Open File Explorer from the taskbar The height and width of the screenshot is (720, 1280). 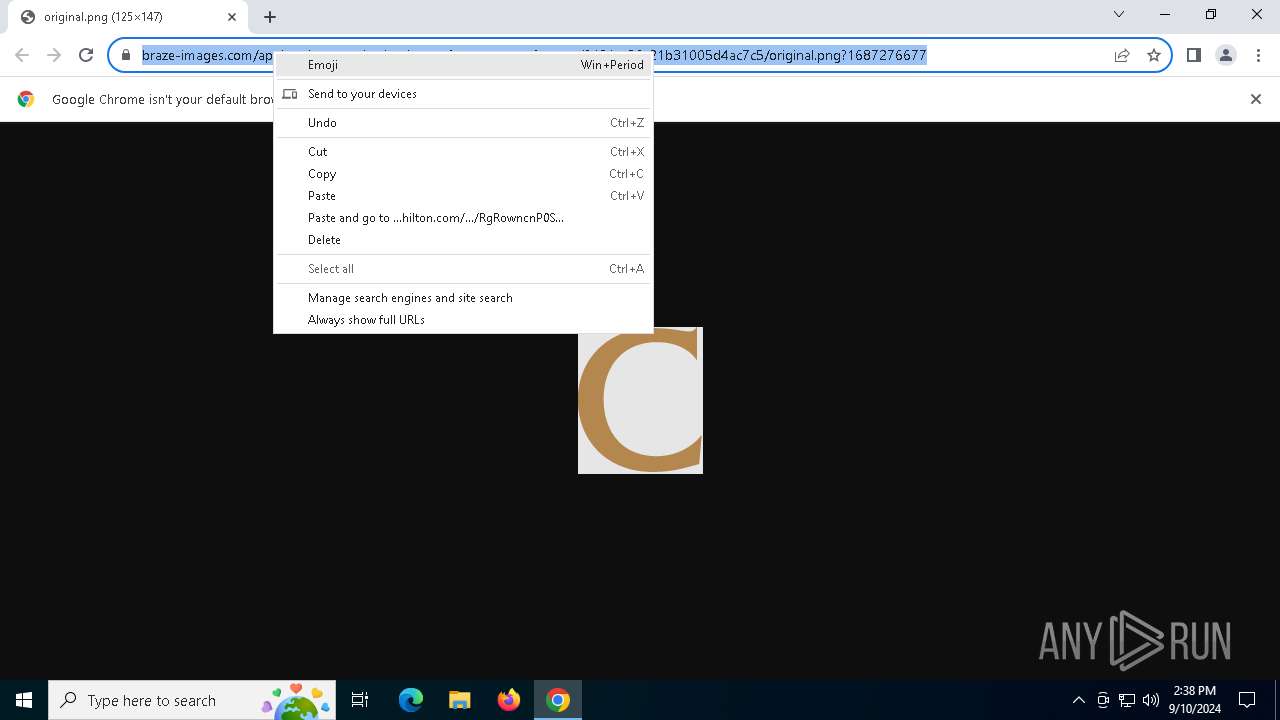coord(460,700)
